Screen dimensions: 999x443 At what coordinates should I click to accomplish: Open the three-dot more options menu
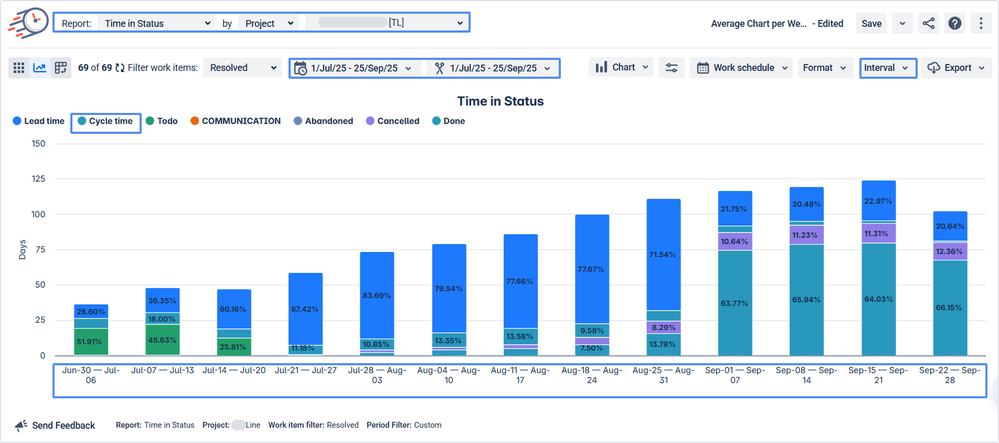(980, 23)
